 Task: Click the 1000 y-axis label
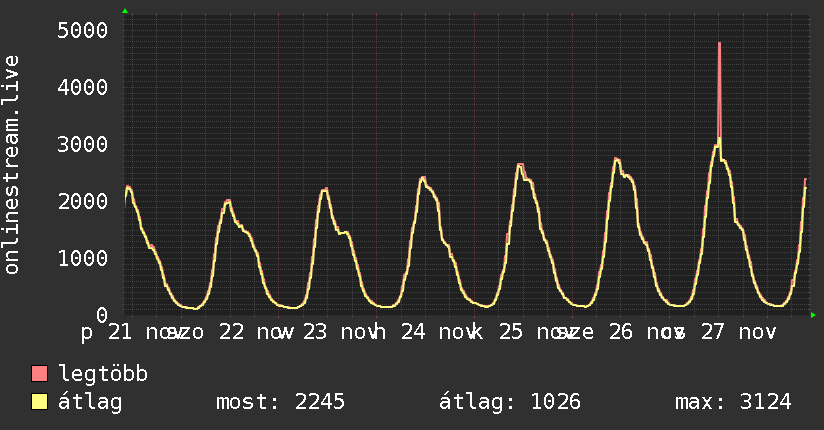click(83, 258)
